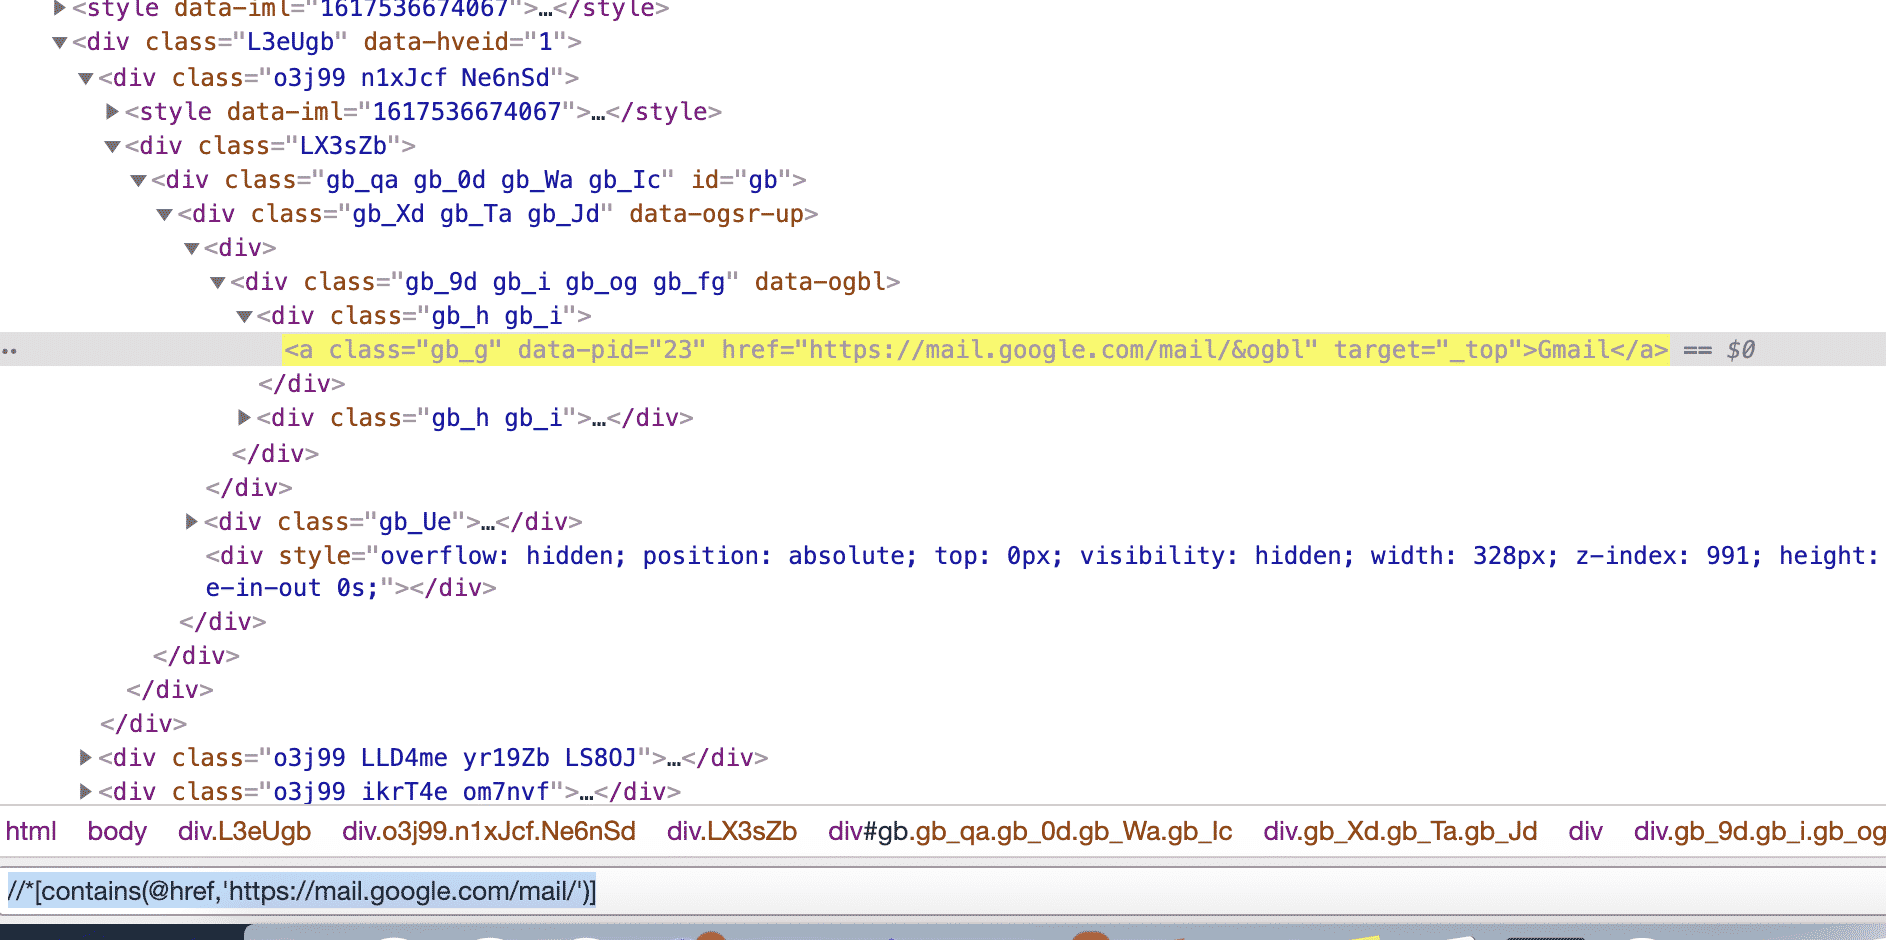Expand the first style data-iml element
The image size is (1886, 940).
tap(57, 10)
